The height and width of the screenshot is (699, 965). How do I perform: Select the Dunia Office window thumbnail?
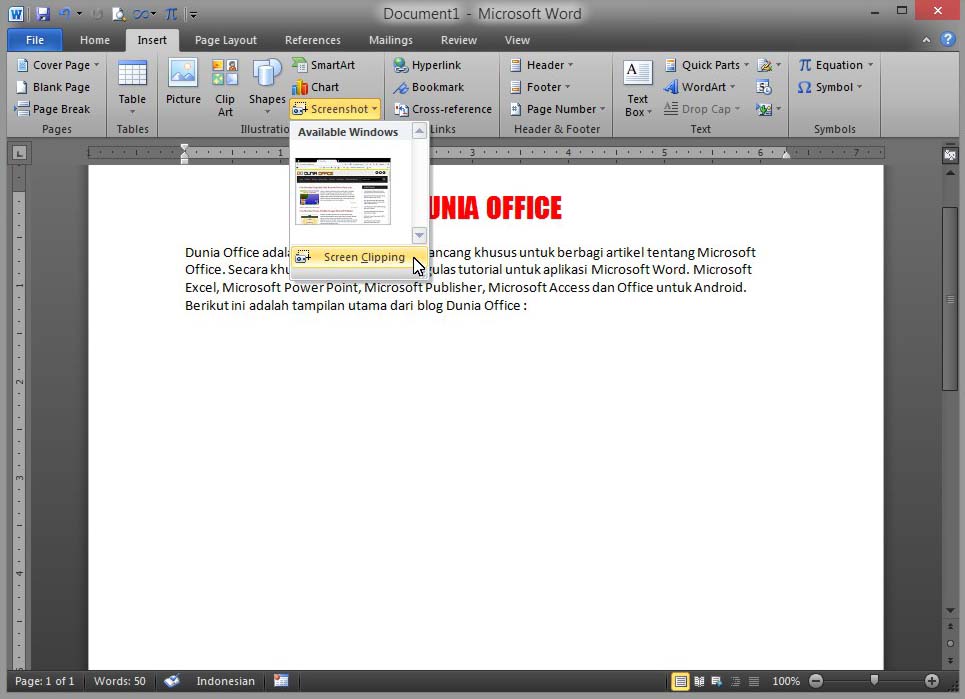343,191
